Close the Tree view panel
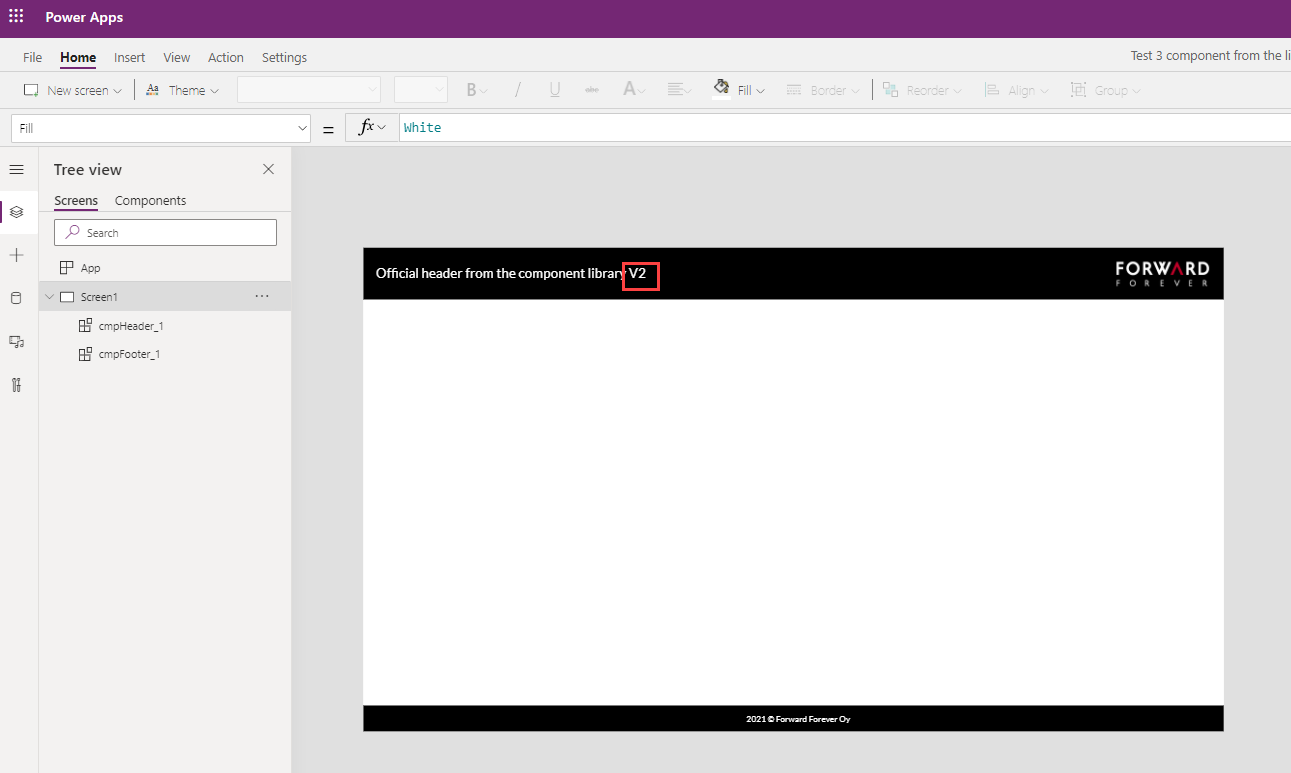 point(268,169)
